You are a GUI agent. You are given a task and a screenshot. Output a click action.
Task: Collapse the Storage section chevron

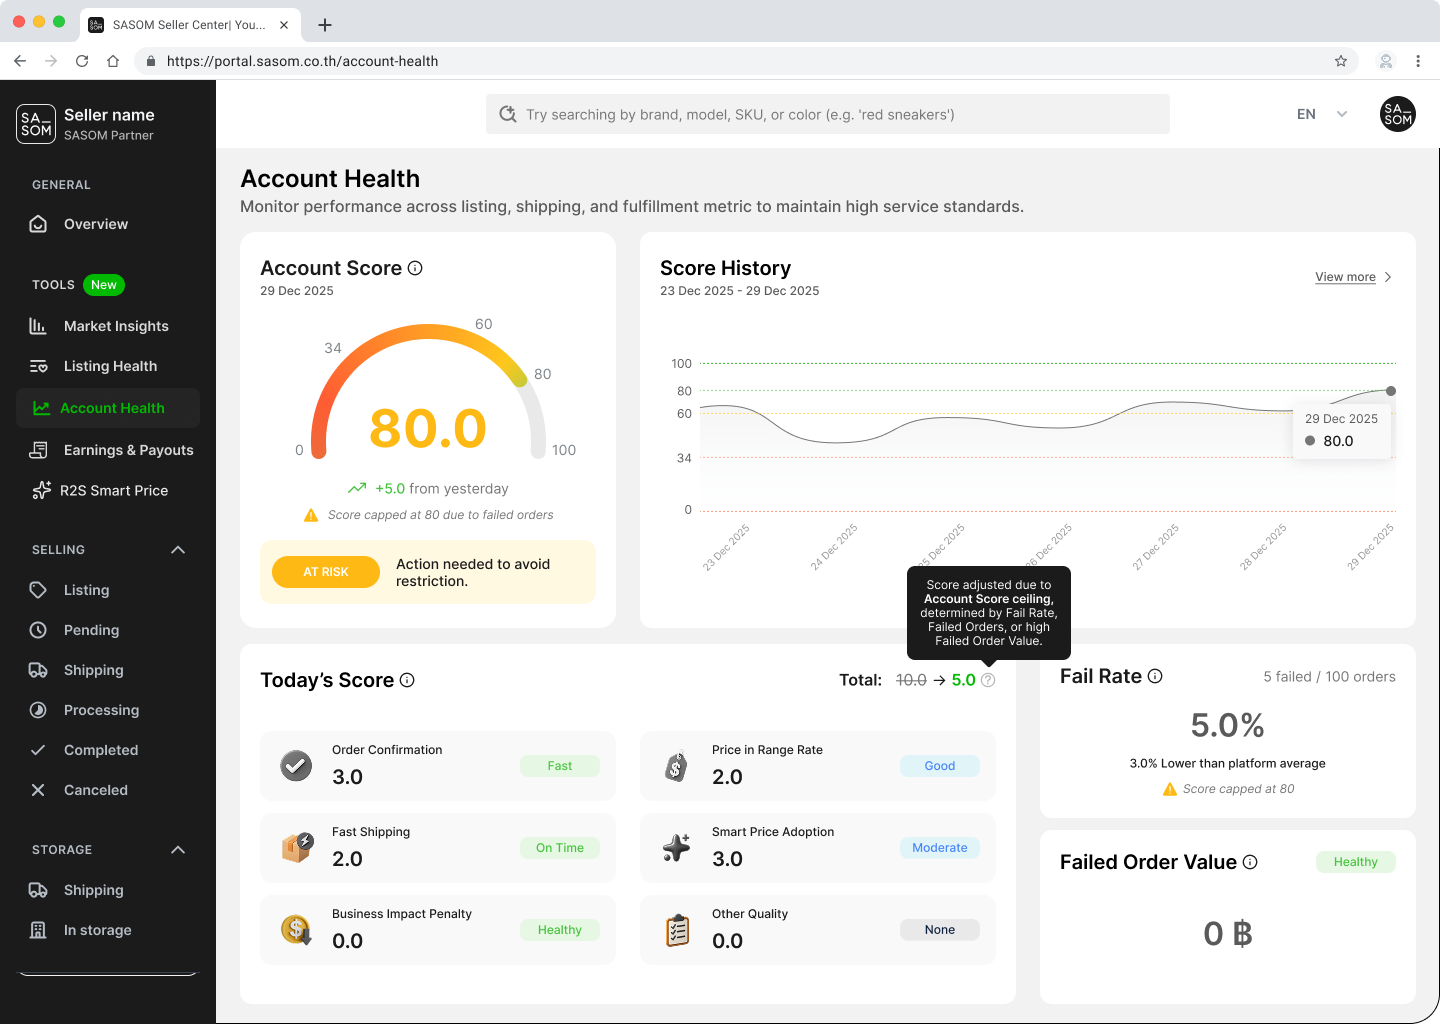point(178,850)
